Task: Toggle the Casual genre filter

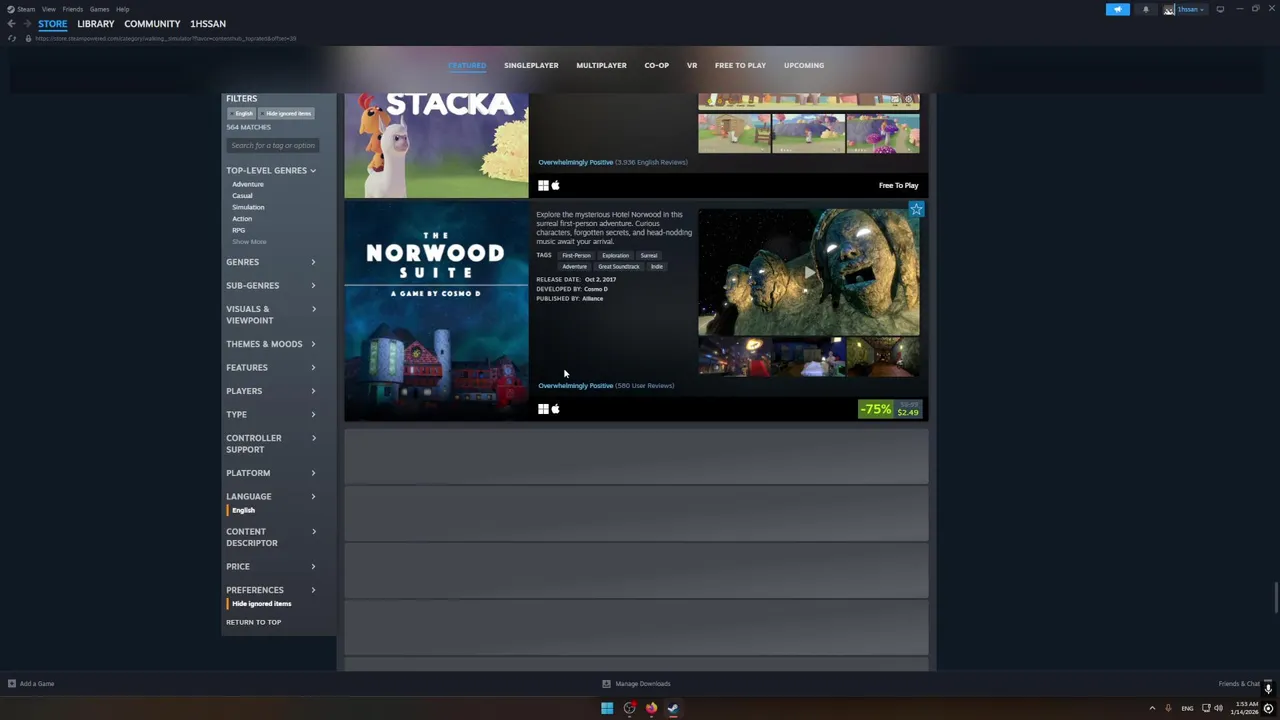Action: [242, 196]
